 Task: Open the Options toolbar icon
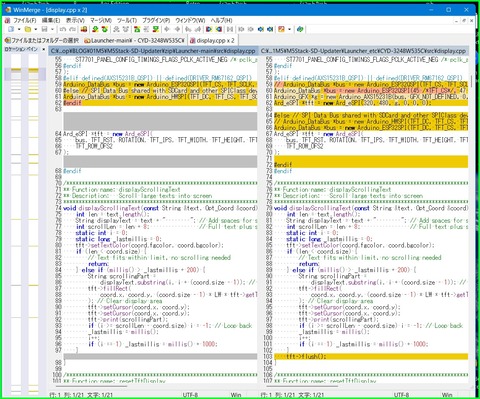[281, 29]
